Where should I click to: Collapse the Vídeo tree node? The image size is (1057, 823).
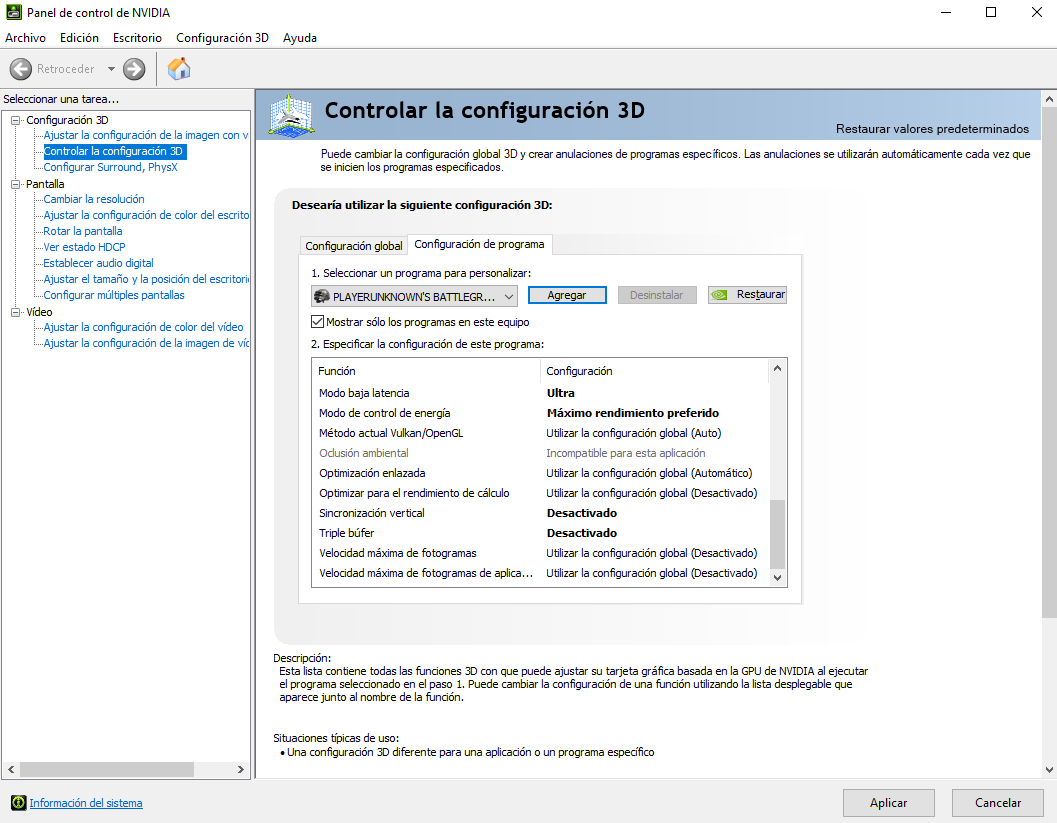[x=16, y=312]
